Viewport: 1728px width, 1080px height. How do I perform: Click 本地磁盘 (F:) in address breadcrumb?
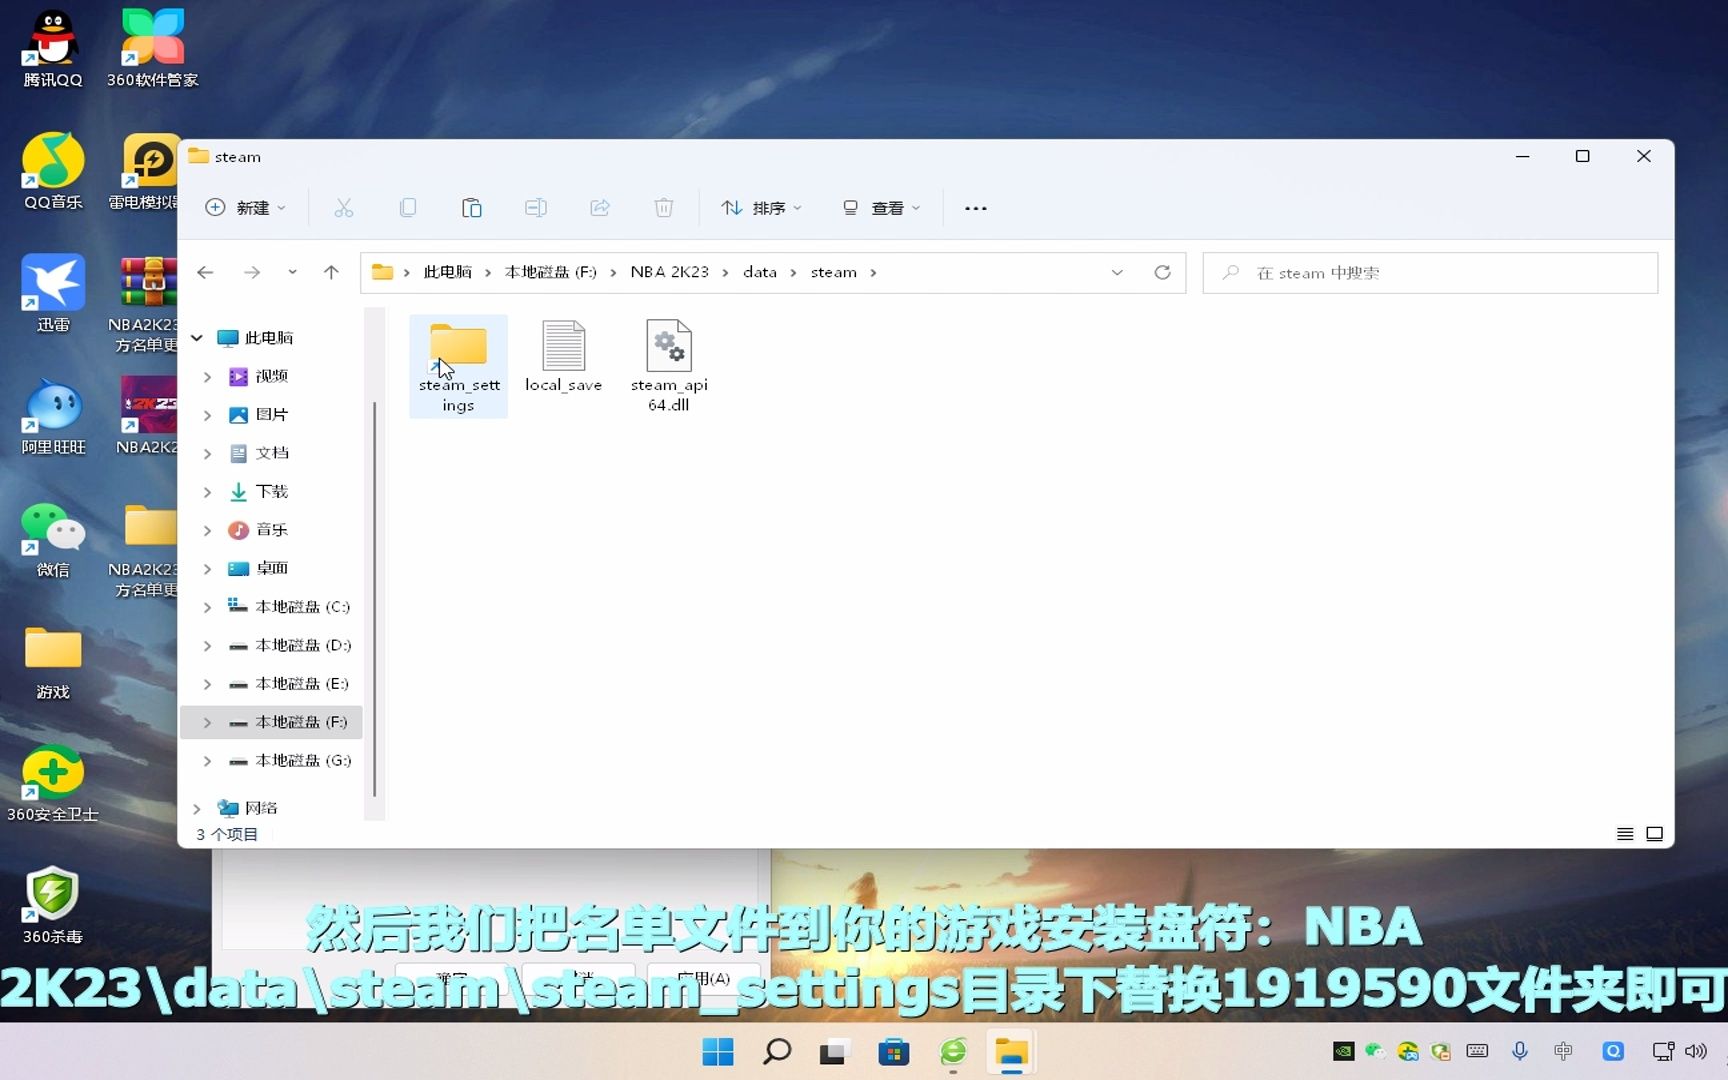tap(550, 272)
